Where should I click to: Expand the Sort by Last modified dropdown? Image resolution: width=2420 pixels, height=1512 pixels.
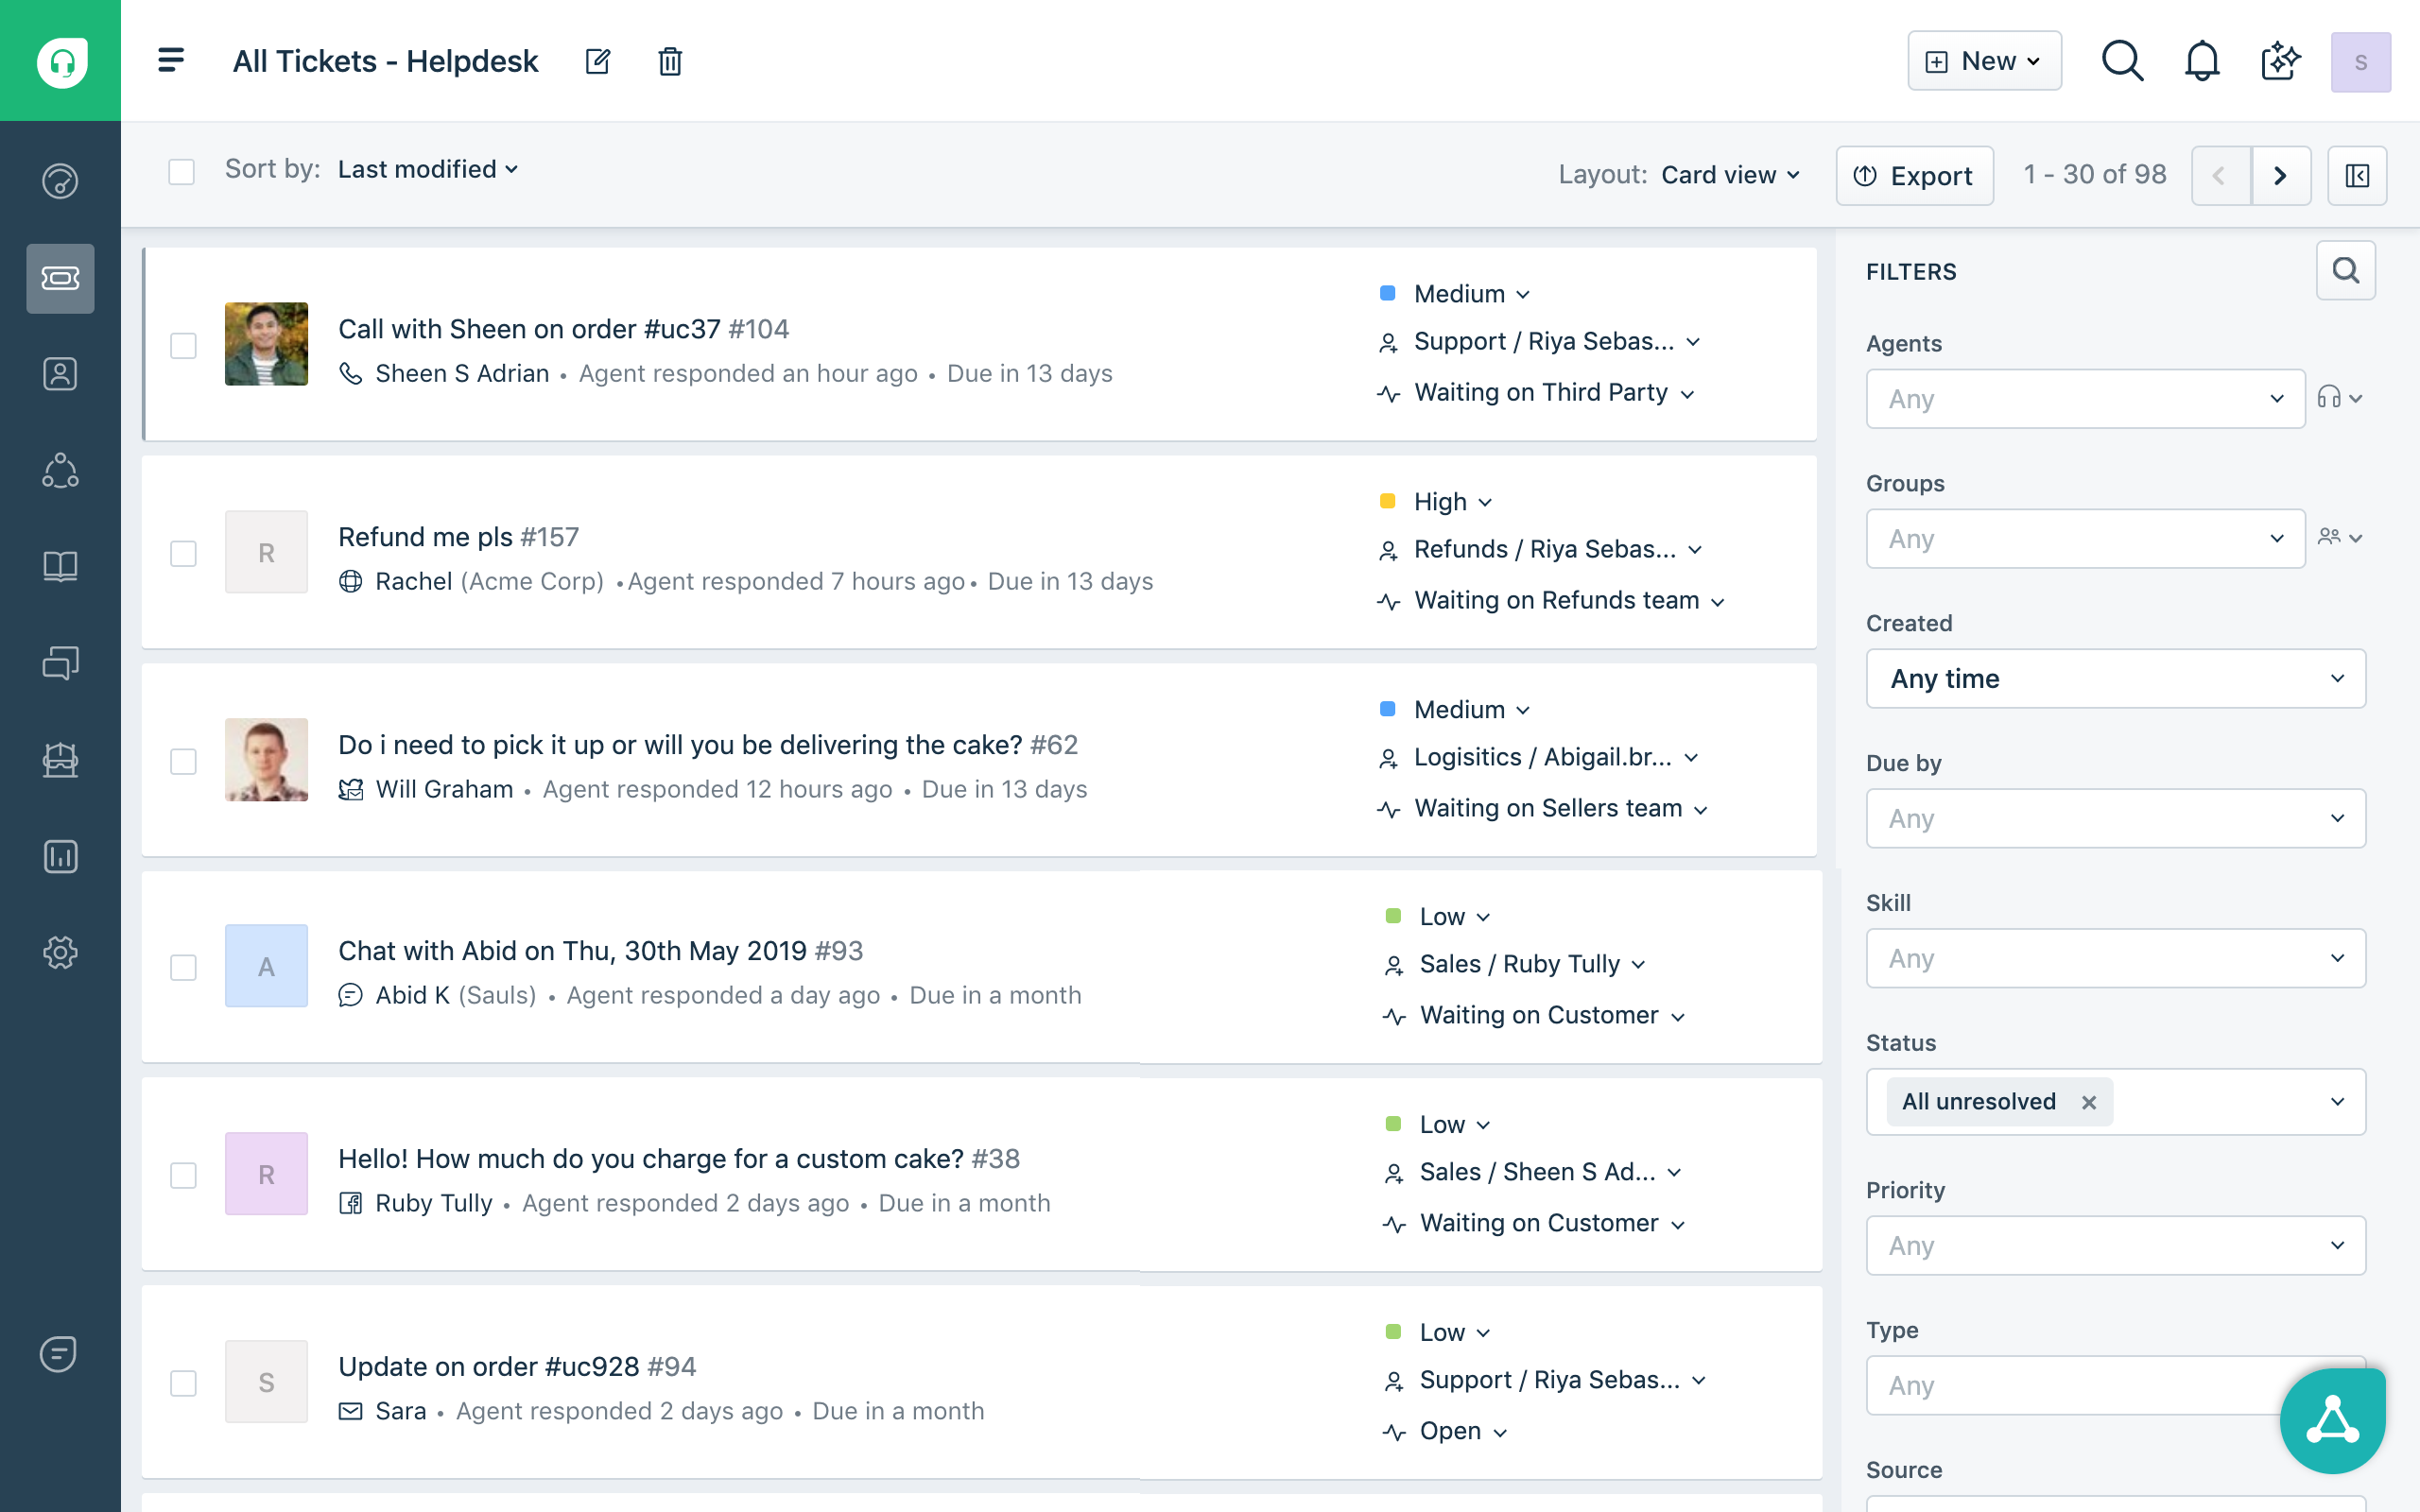coord(427,169)
